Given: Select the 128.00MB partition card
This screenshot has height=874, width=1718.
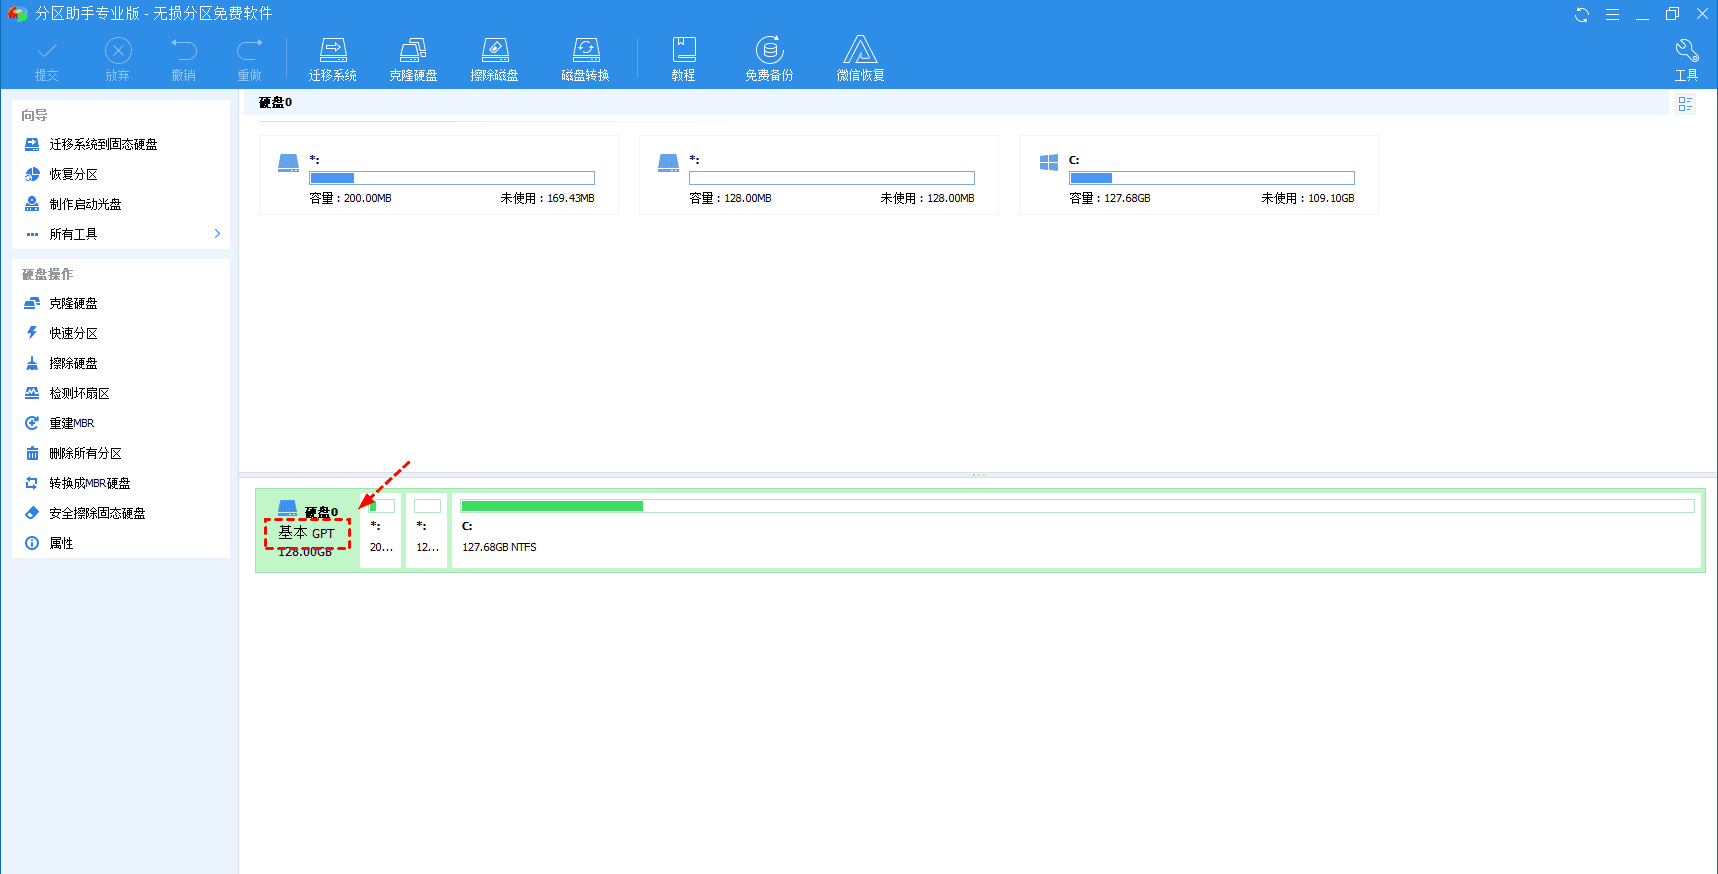Looking at the screenshot, I should [819, 175].
